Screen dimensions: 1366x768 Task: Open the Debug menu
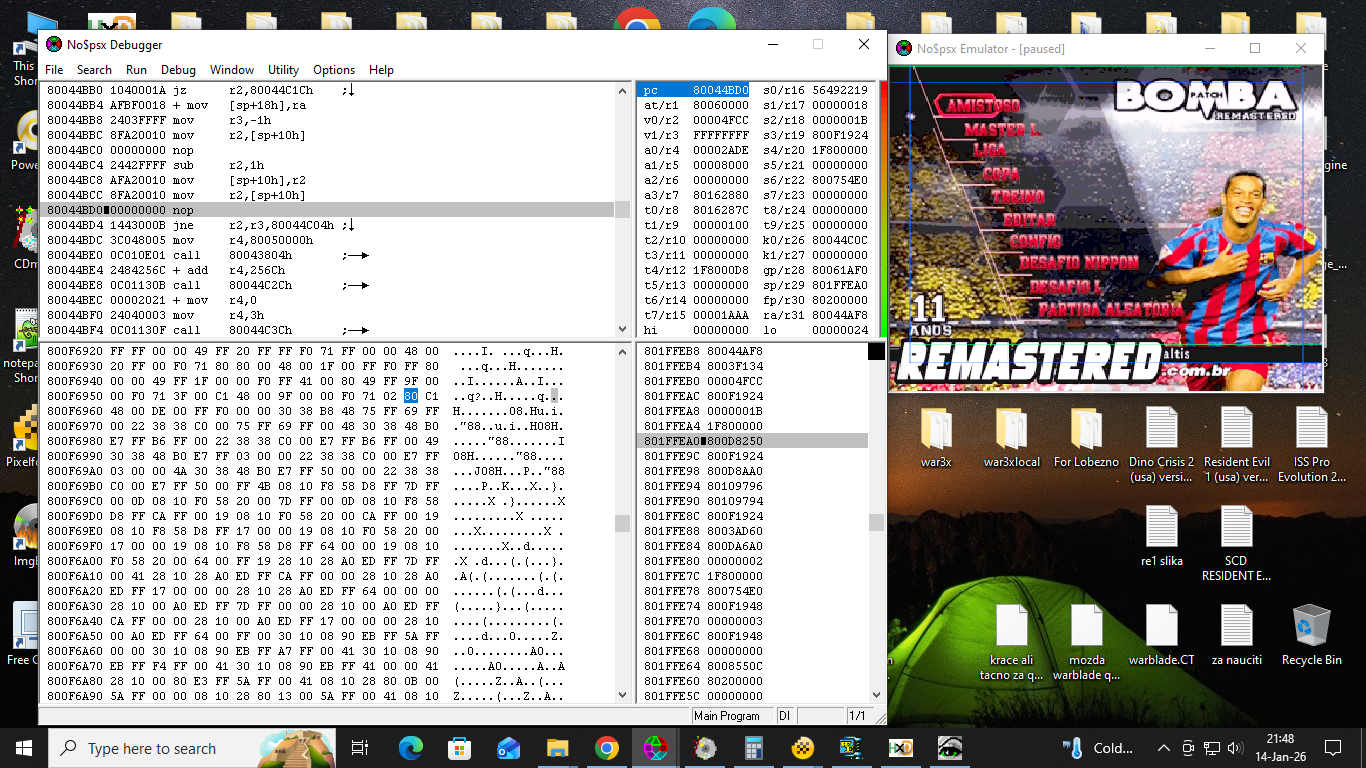(178, 70)
